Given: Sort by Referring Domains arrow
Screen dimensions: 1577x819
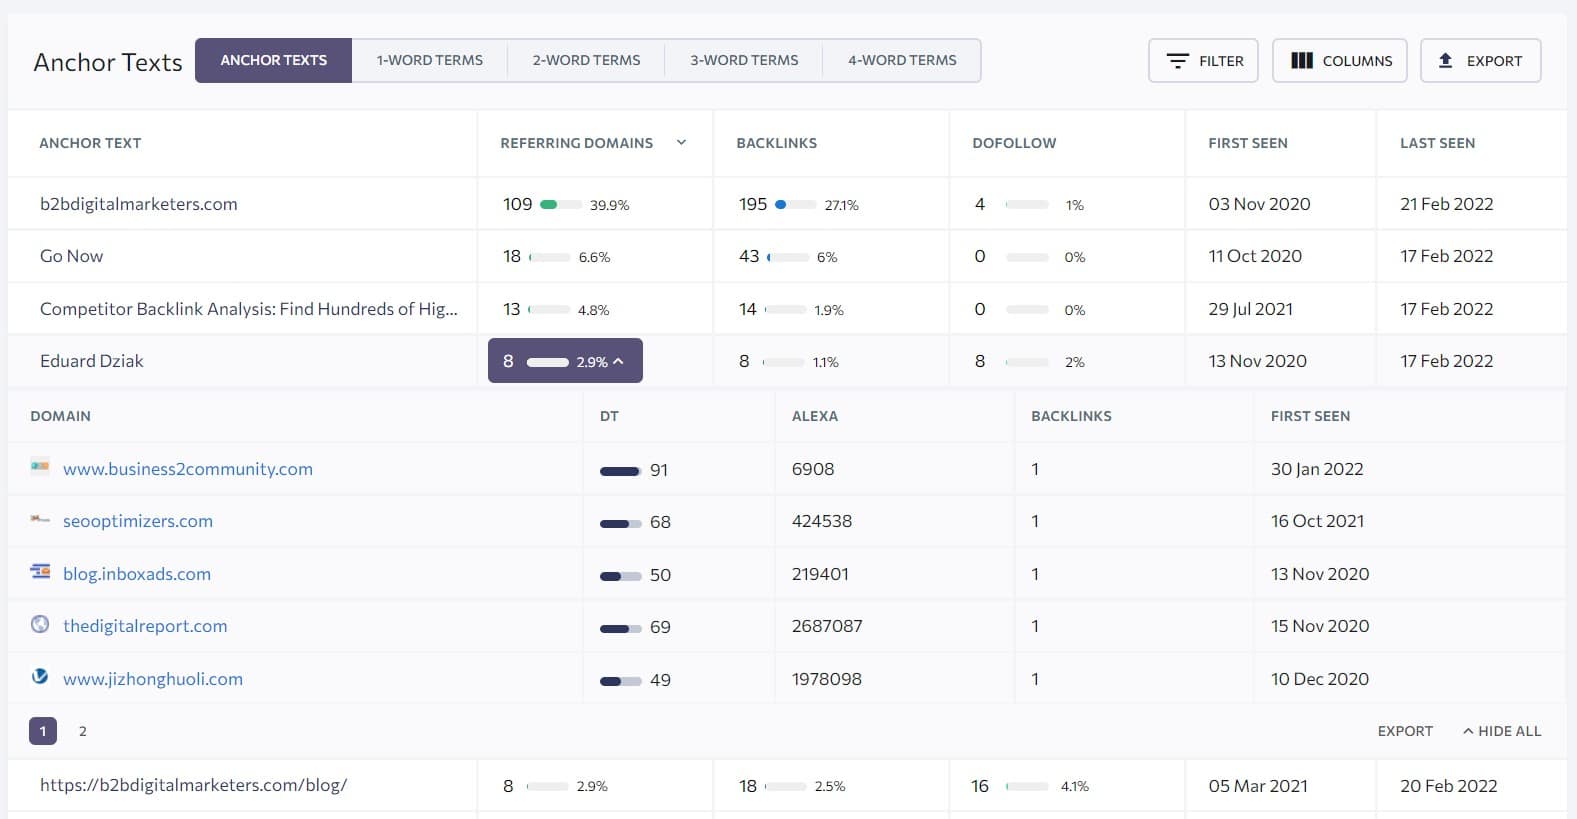Looking at the screenshot, I should click(x=681, y=143).
